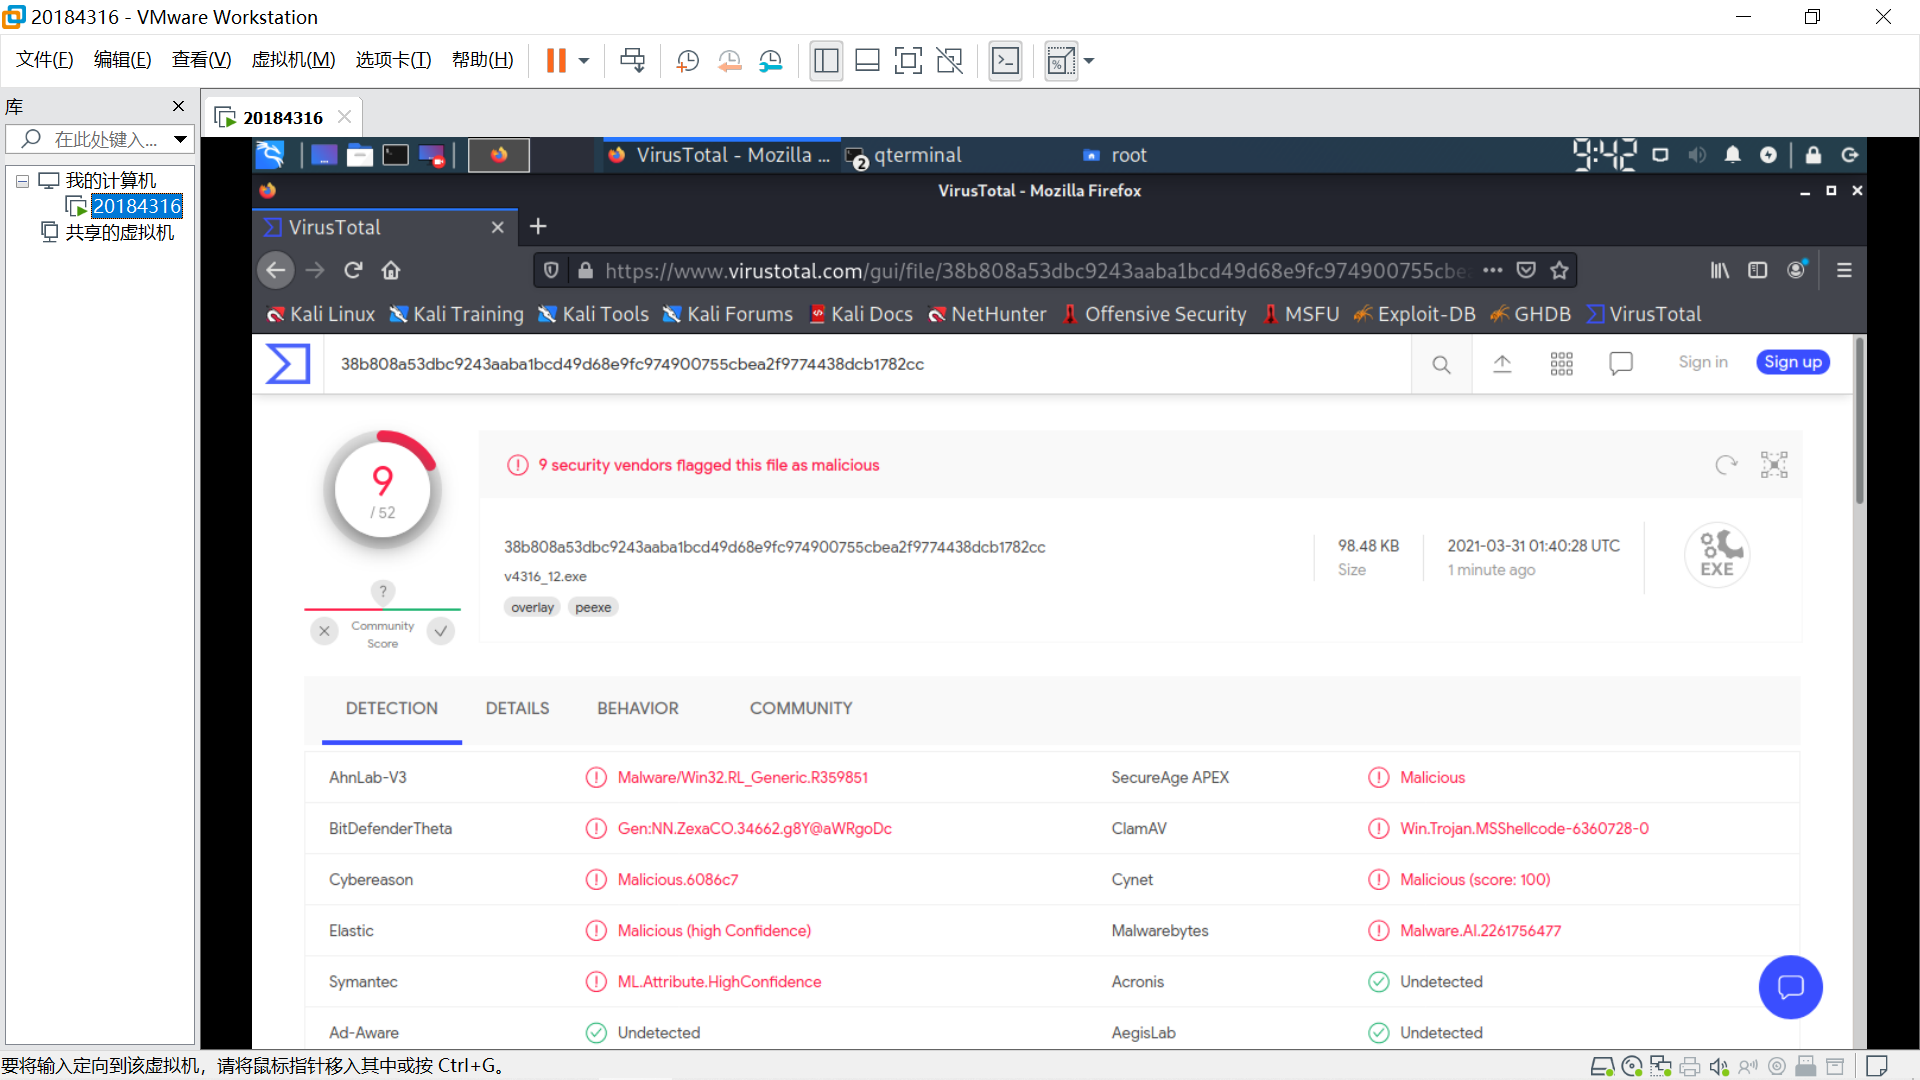Click VirusTotal upload file icon
Image resolution: width=1920 pixels, height=1080 pixels.
click(x=1502, y=364)
